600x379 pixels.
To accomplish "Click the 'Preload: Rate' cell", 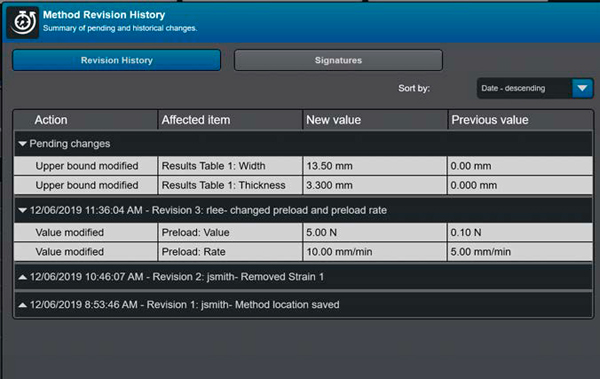I will (x=230, y=252).
